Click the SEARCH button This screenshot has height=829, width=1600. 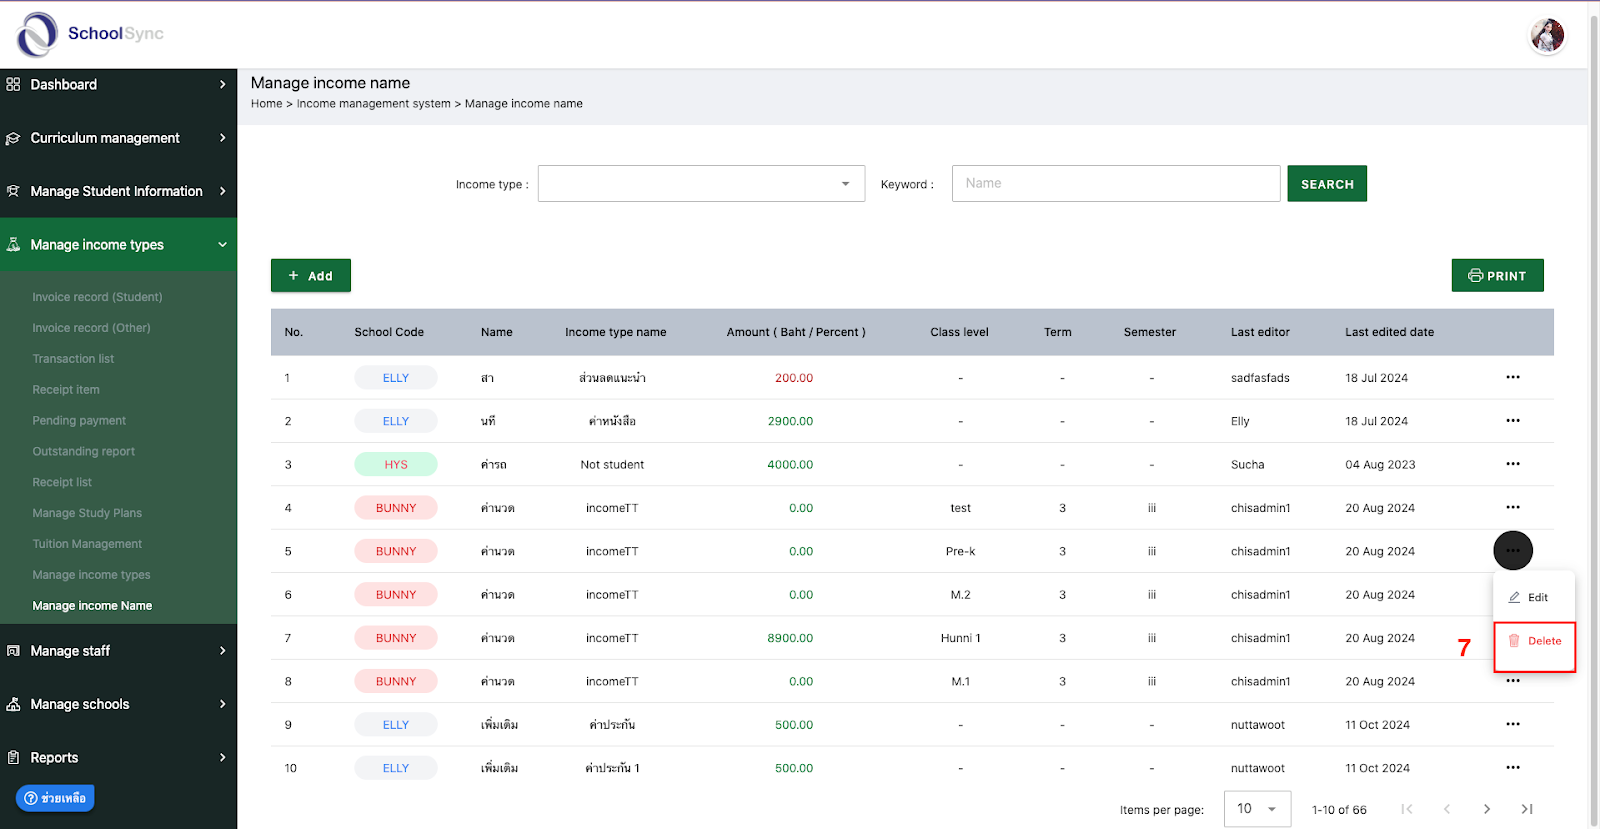tap(1327, 184)
